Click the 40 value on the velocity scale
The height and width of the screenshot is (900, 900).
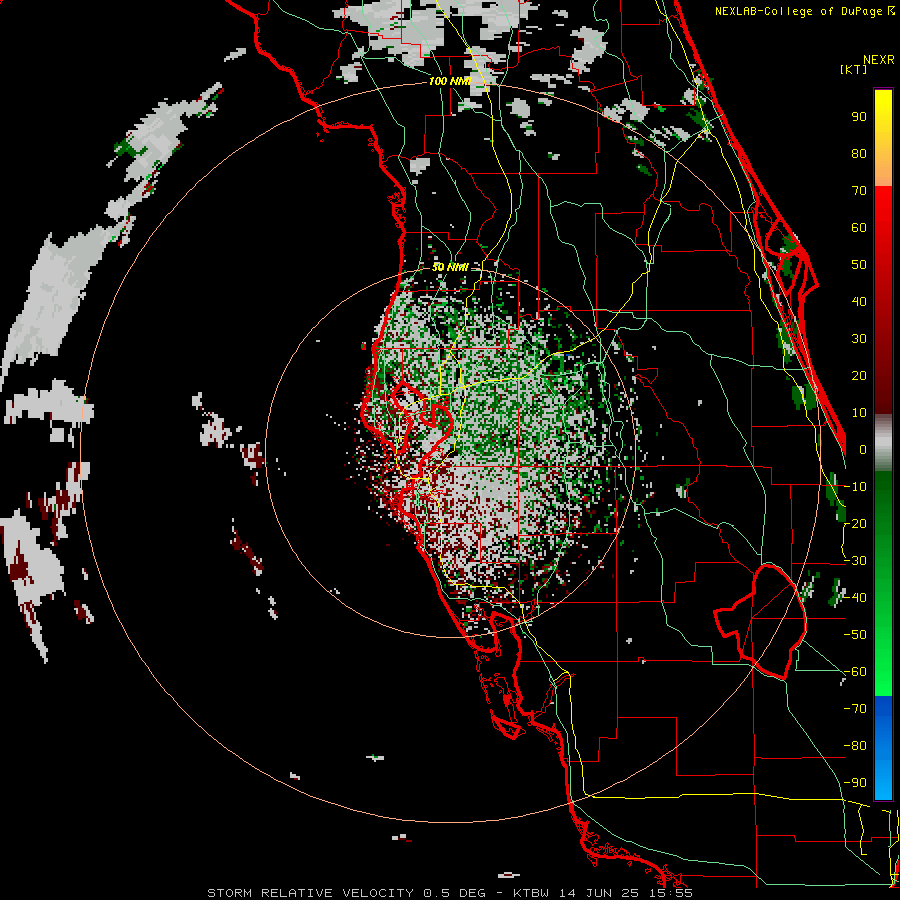point(859,301)
